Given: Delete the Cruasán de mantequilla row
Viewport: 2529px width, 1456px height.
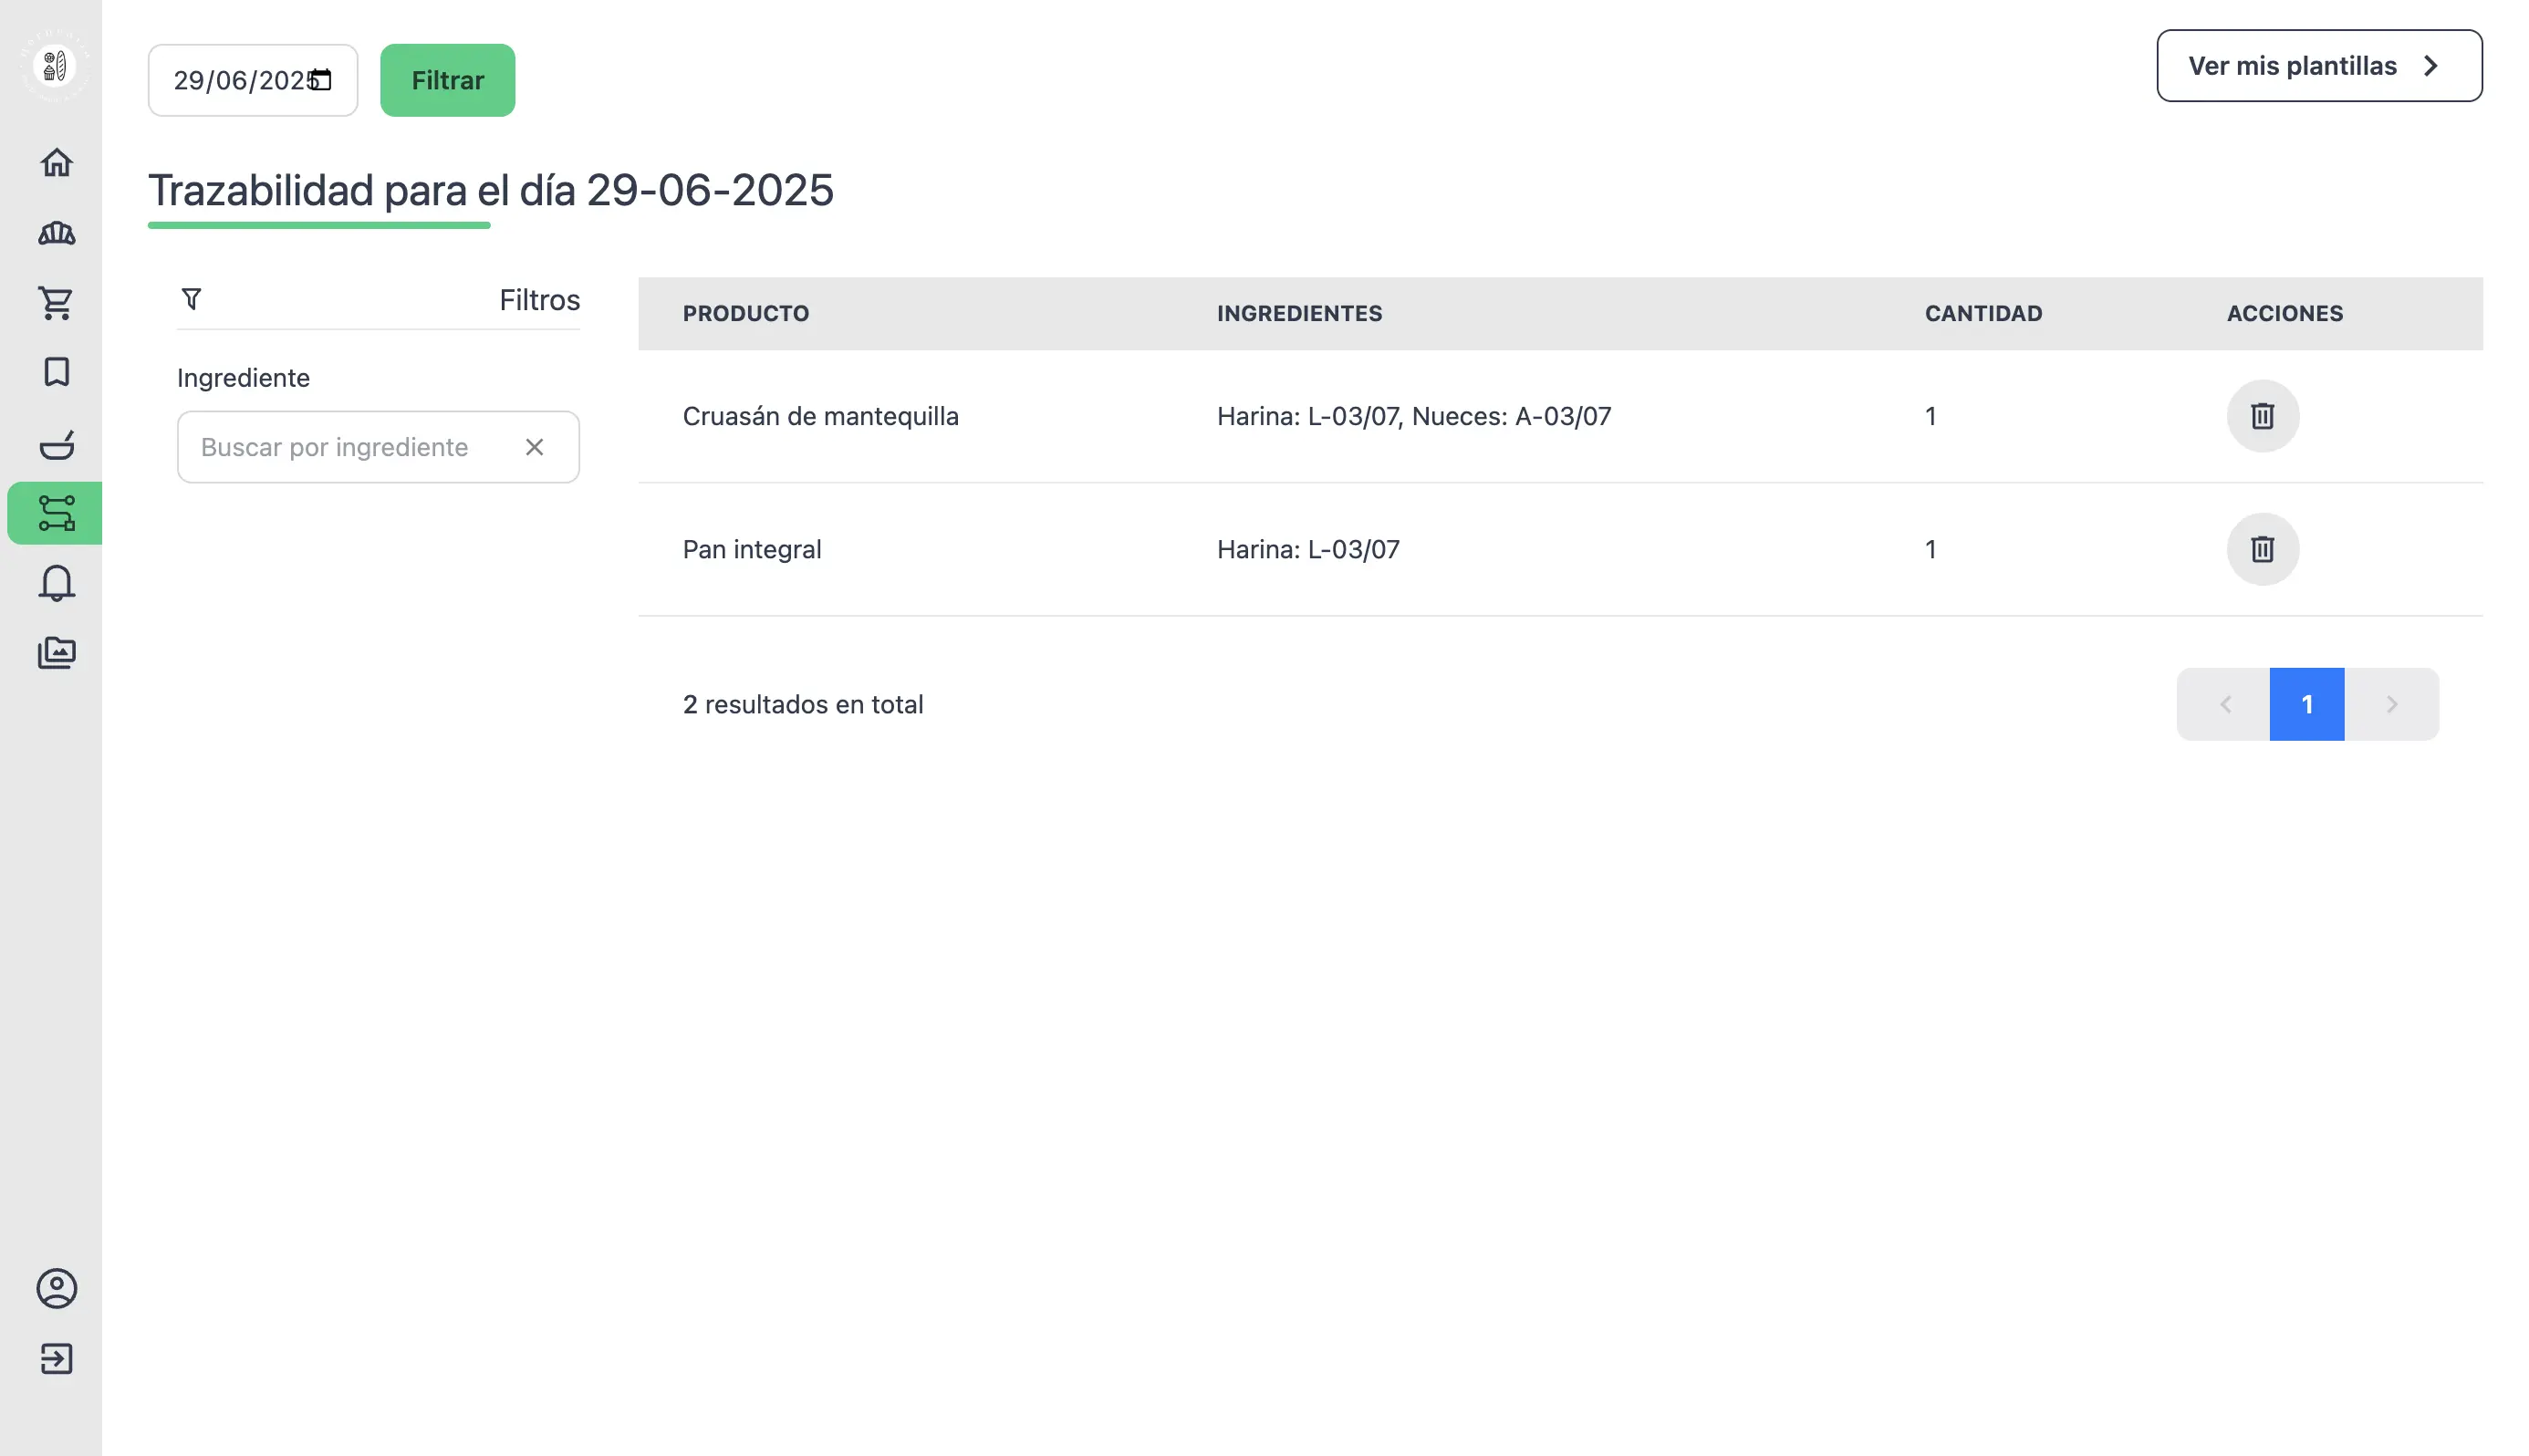Looking at the screenshot, I should click(x=2261, y=416).
